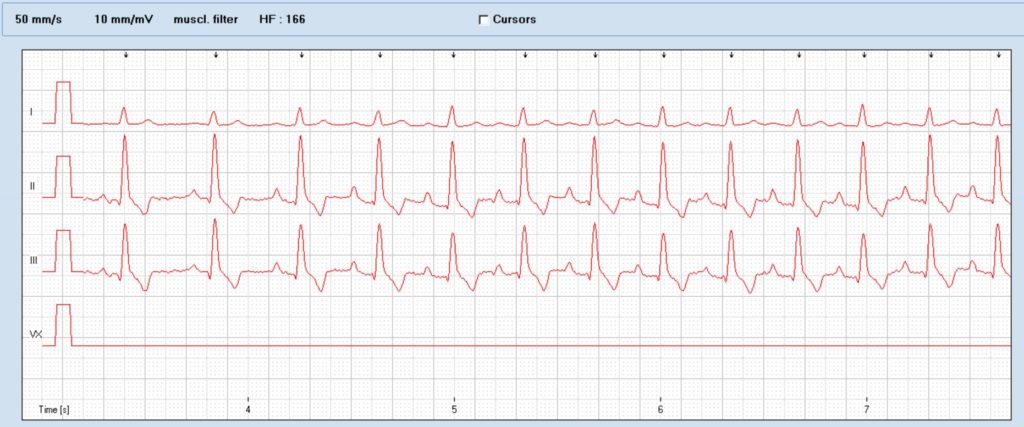The image size is (1024, 427).
Task: Click the 4 second time marker
Action: click(x=248, y=409)
